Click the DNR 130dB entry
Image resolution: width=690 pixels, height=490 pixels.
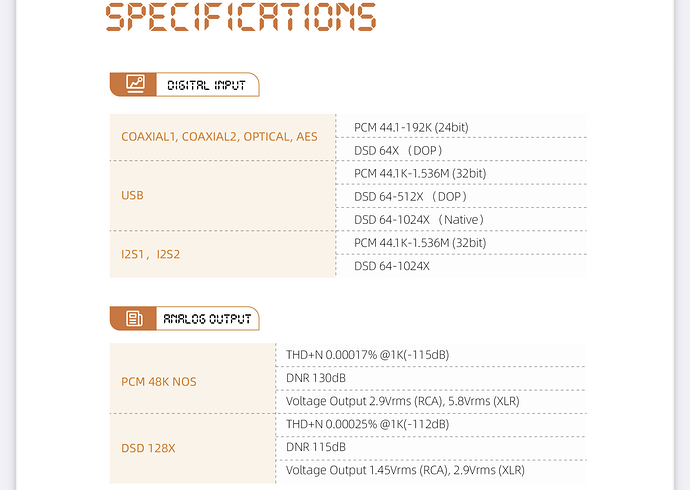pos(316,378)
